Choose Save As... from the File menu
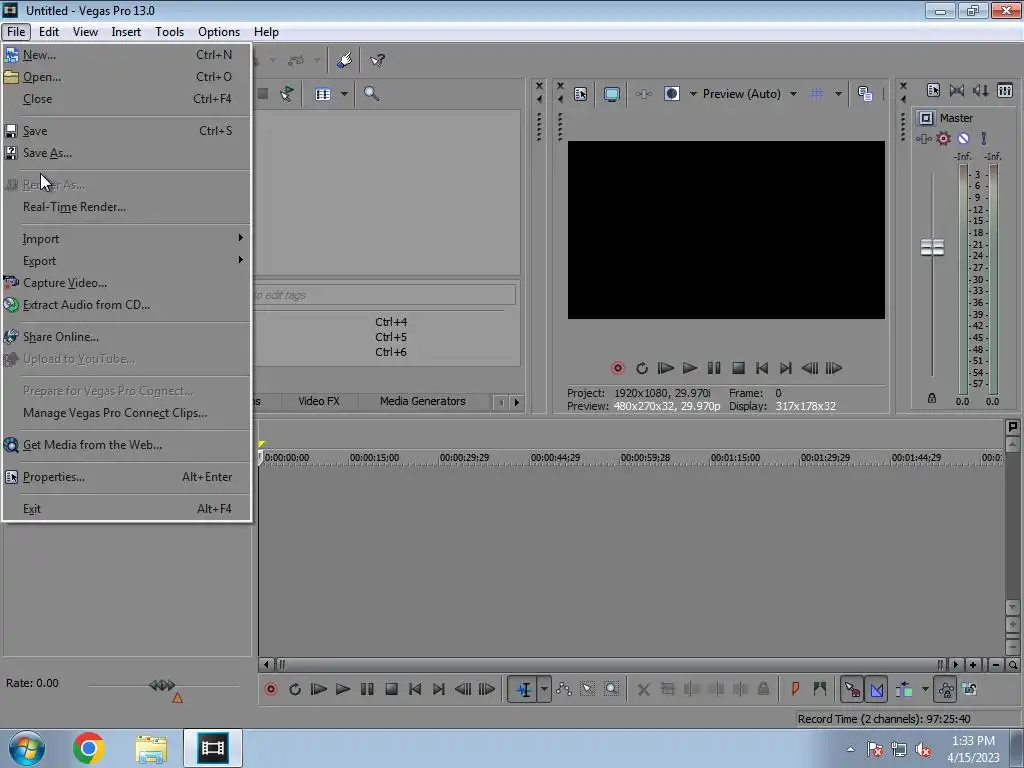1024x768 pixels. 127,153
